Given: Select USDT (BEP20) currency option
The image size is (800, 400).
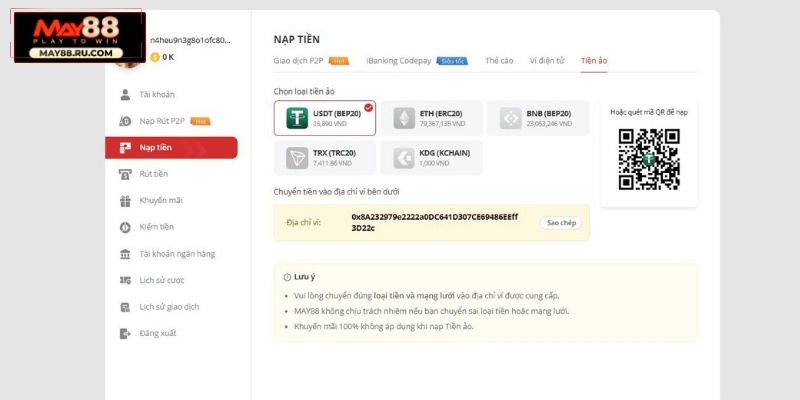Looking at the screenshot, I should click(x=324, y=118).
